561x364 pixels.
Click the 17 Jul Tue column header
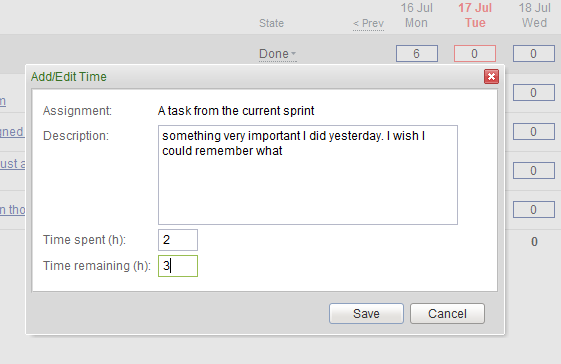tap(475, 15)
